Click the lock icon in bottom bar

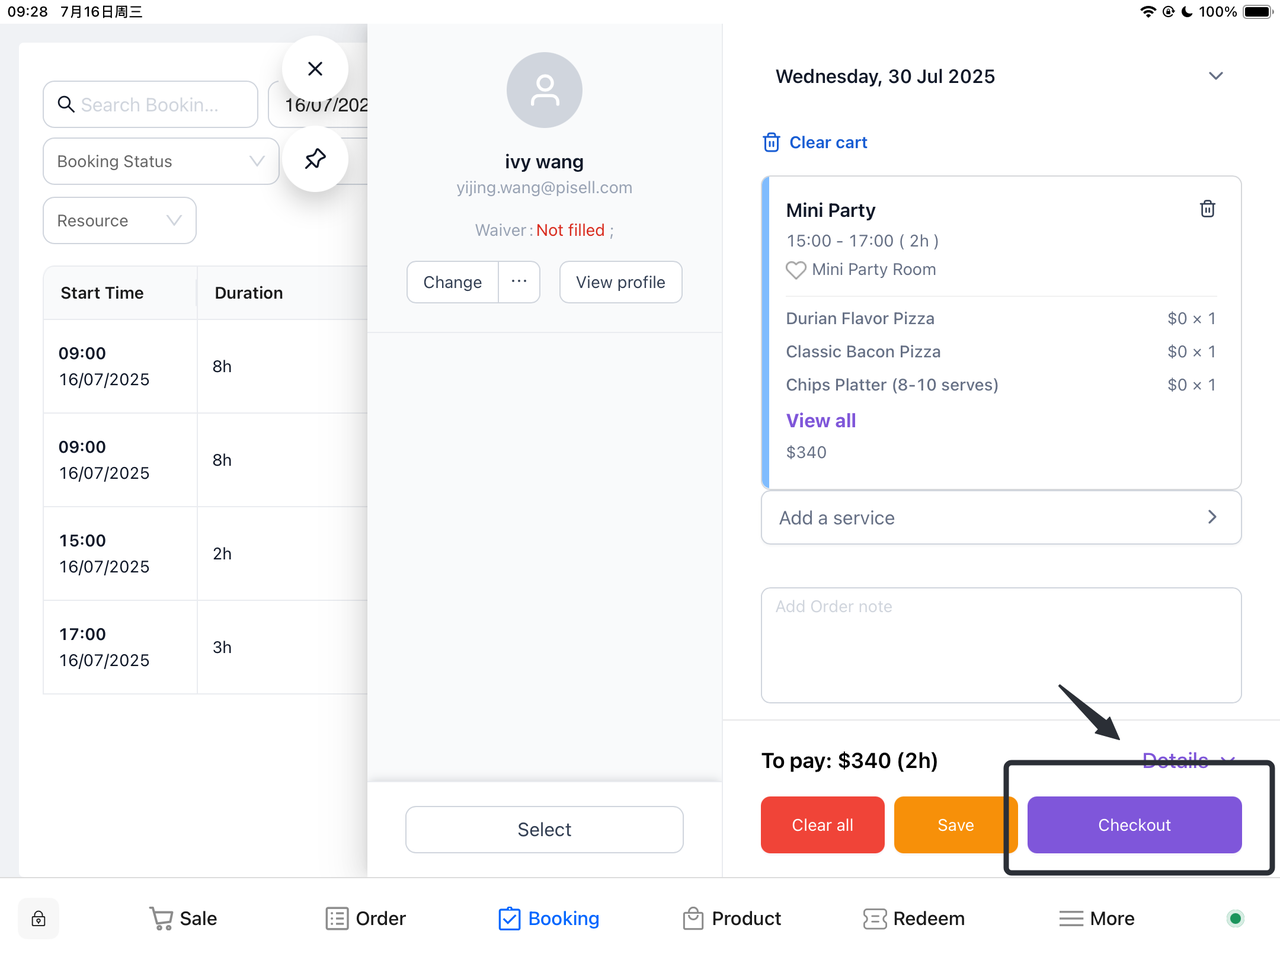(39, 919)
